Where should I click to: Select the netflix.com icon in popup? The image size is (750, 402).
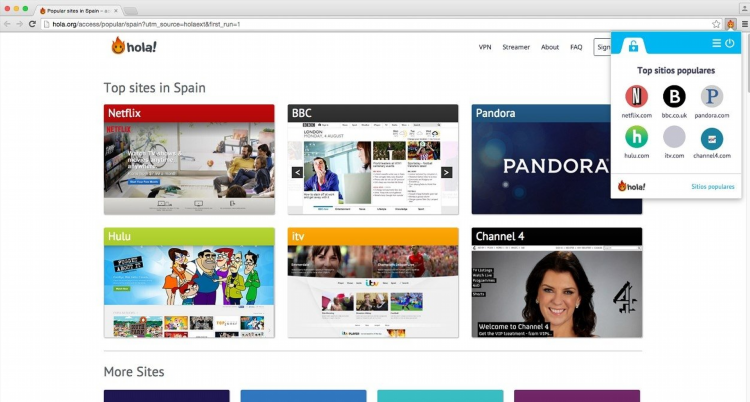coord(636,96)
